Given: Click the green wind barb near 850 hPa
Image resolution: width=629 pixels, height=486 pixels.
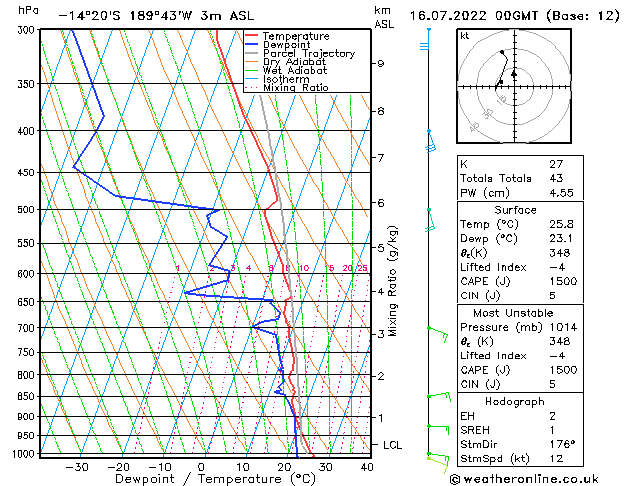Looking at the screenshot, I should [439, 397].
